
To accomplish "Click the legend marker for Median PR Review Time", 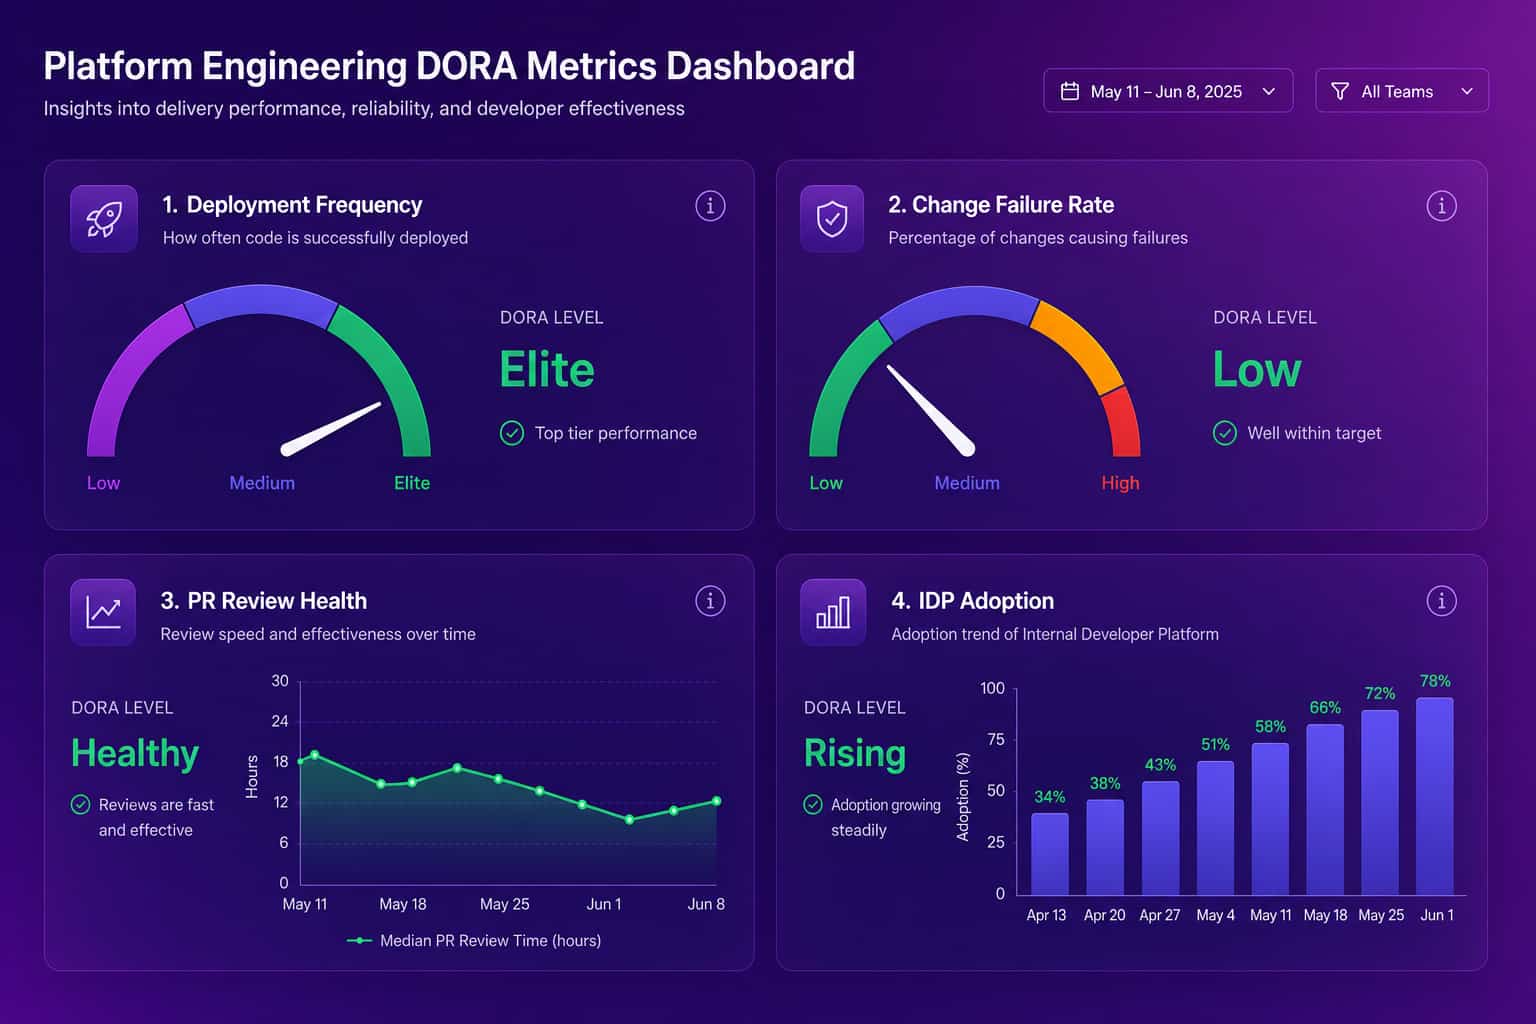I will point(358,940).
